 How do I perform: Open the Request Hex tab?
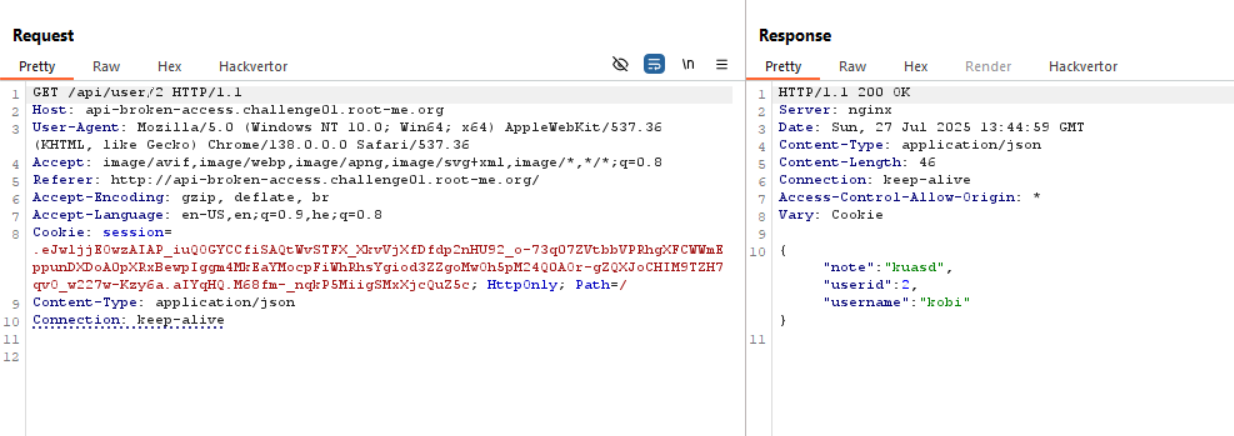pos(169,66)
